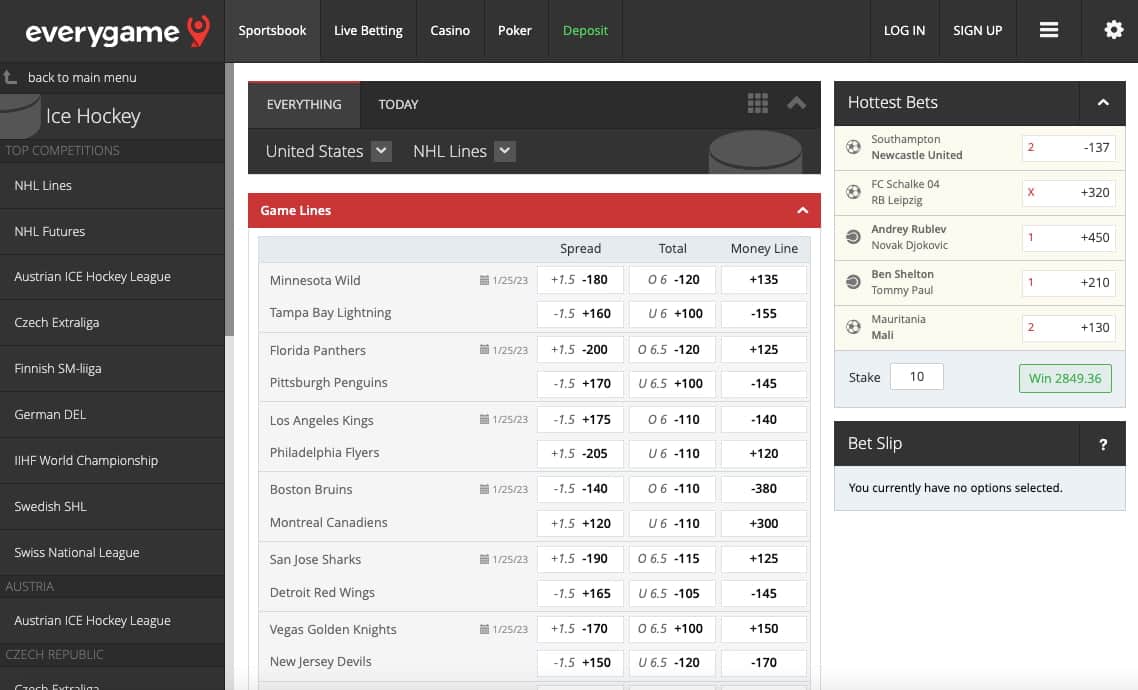Pick Andrey Rublev 1 at +450

[1068, 237]
